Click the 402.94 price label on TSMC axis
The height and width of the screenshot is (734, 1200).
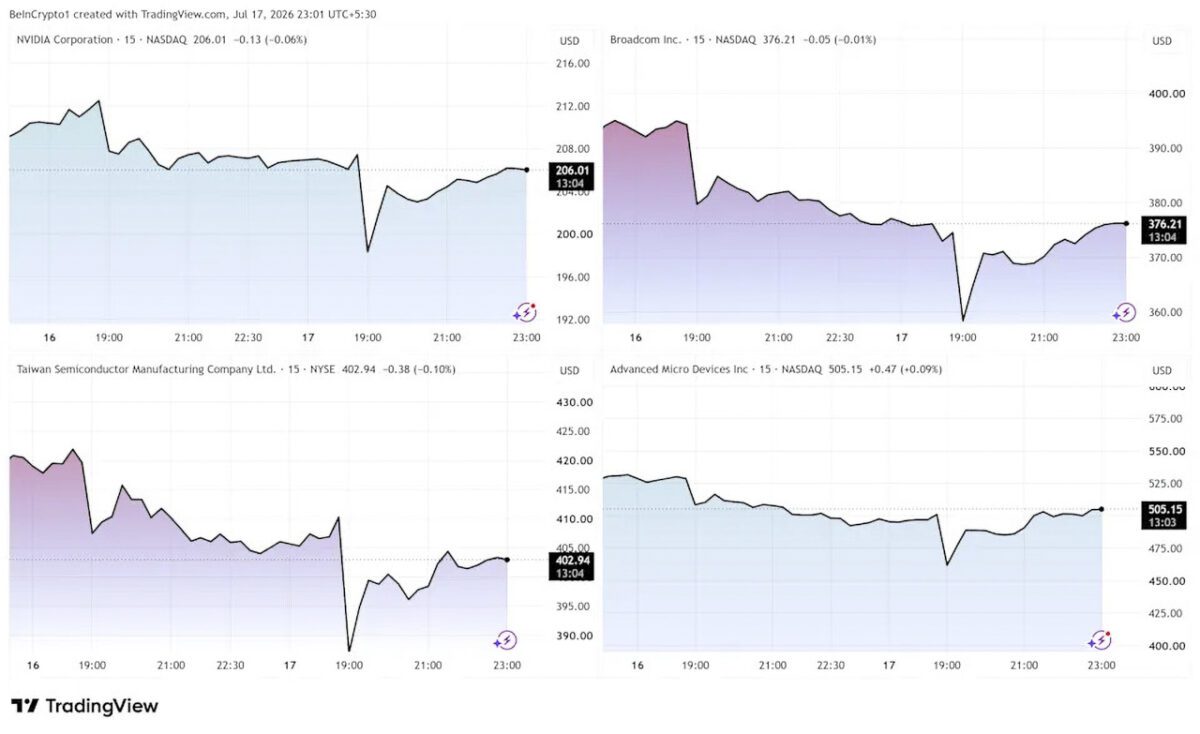(572, 560)
